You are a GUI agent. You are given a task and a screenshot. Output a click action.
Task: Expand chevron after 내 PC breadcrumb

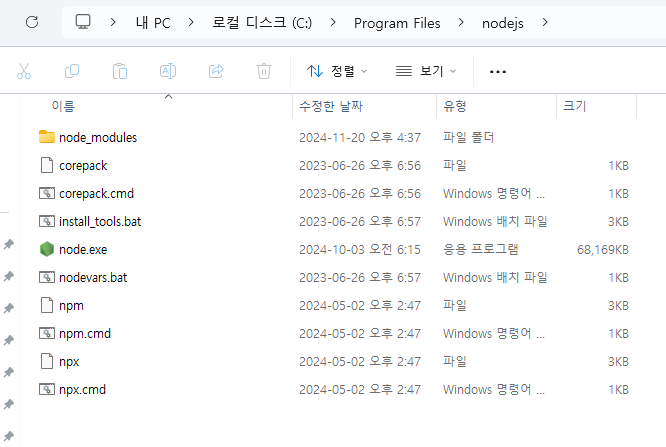[x=191, y=22]
